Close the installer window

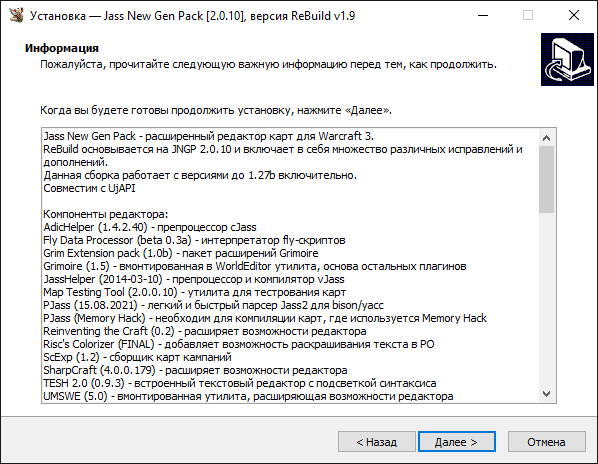(x=574, y=16)
